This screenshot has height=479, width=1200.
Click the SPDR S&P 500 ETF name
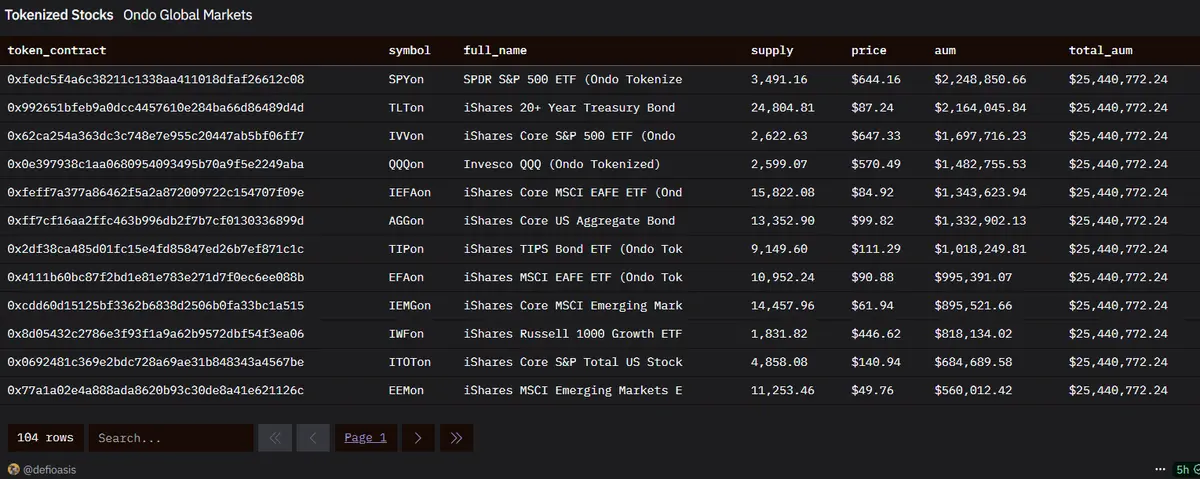click(x=573, y=79)
